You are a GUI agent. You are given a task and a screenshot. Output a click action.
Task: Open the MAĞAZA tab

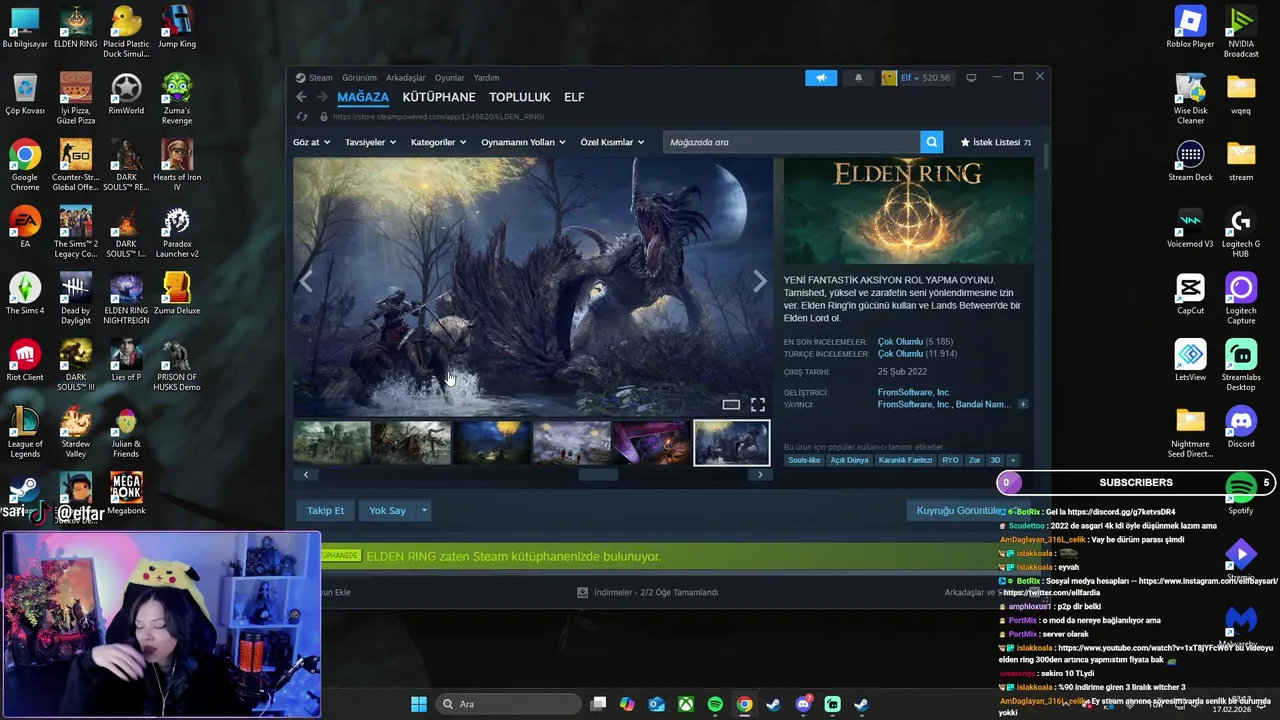[363, 97]
